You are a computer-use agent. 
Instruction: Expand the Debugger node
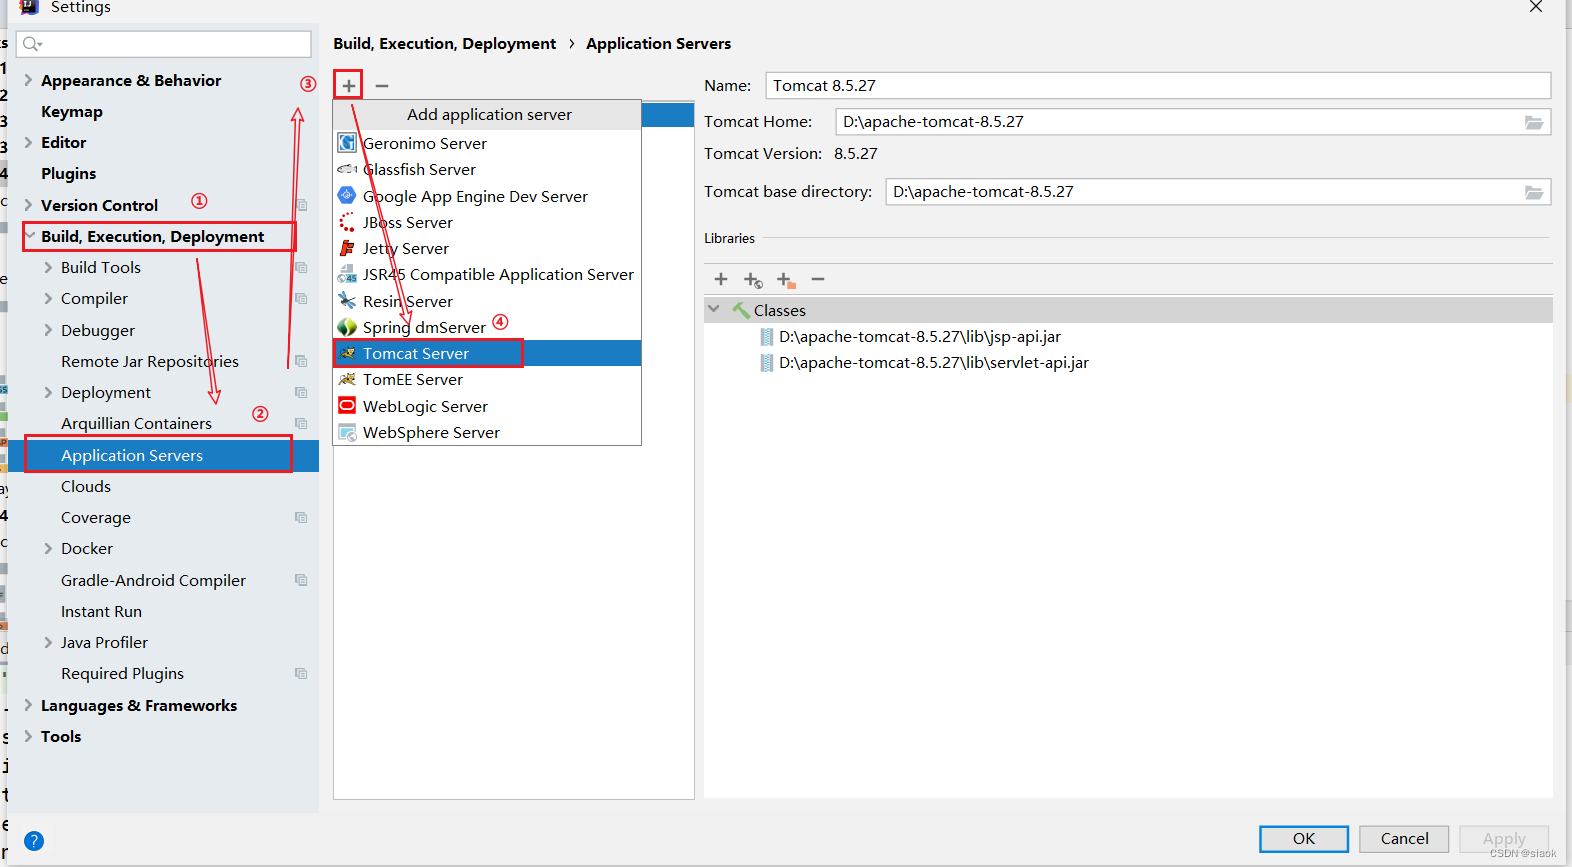click(48, 330)
